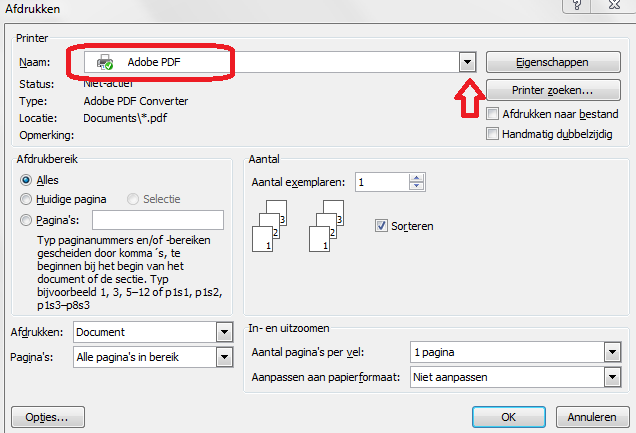Enable Afdrukken naar bestand checkbox

point(492,114)
